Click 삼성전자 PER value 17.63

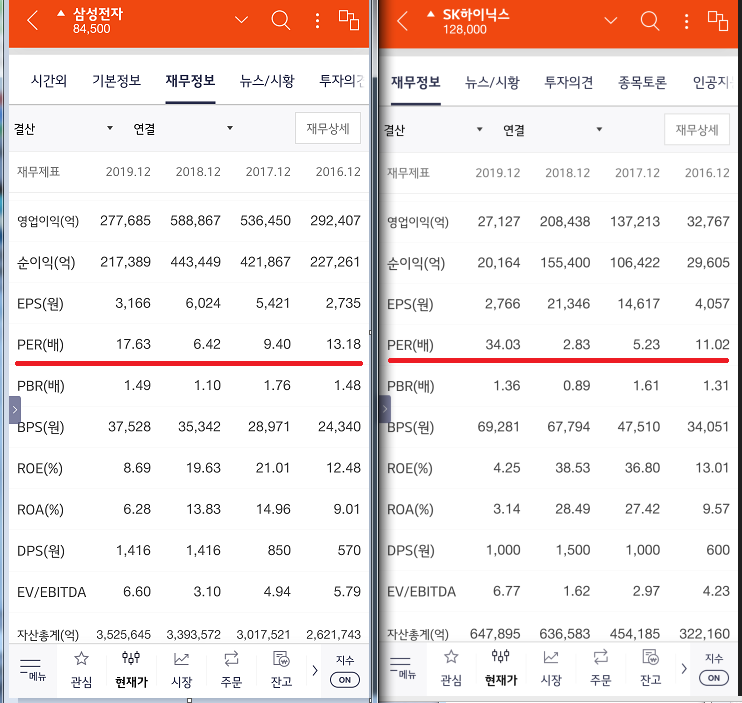pos(133,344)
